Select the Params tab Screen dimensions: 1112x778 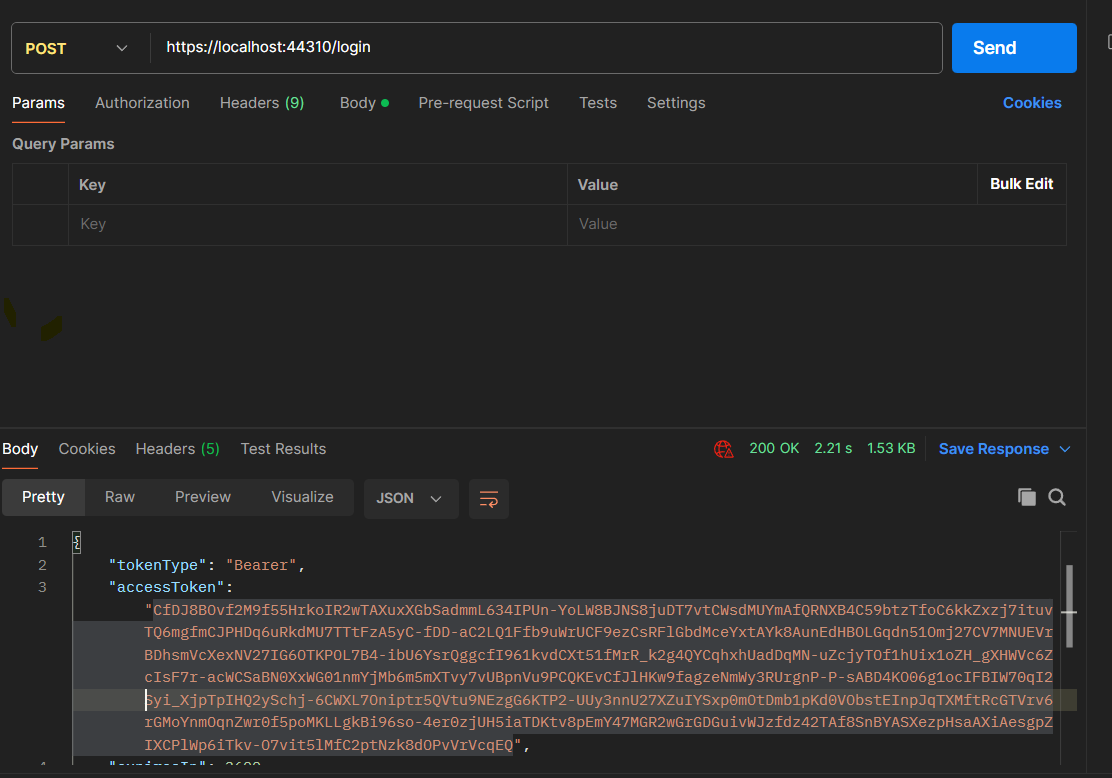(38, 103)
